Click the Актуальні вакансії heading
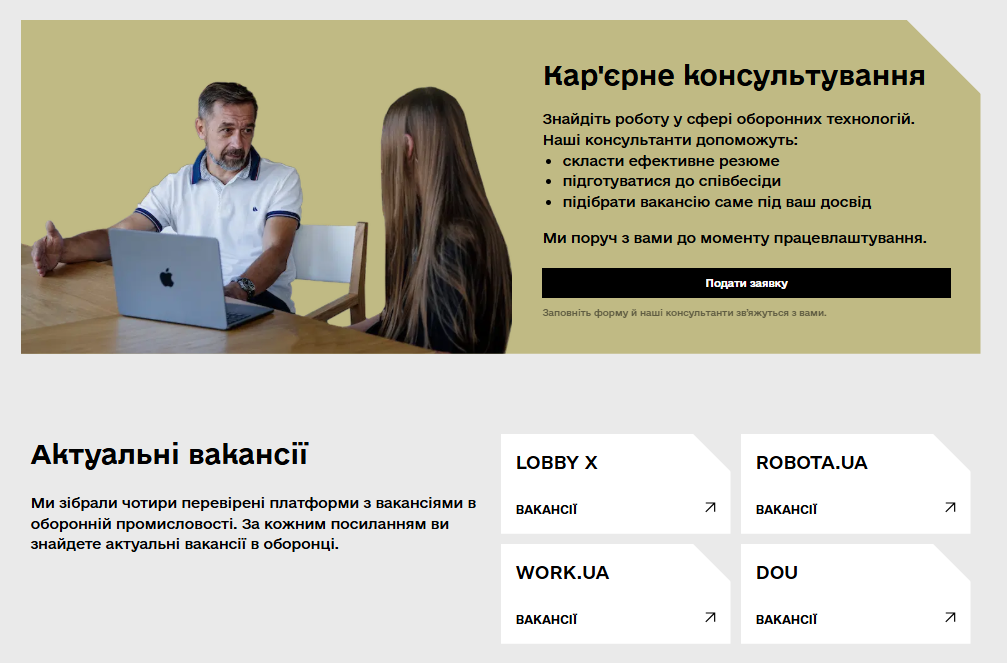This screenshot has height=663, width=1007. point(170,455)
